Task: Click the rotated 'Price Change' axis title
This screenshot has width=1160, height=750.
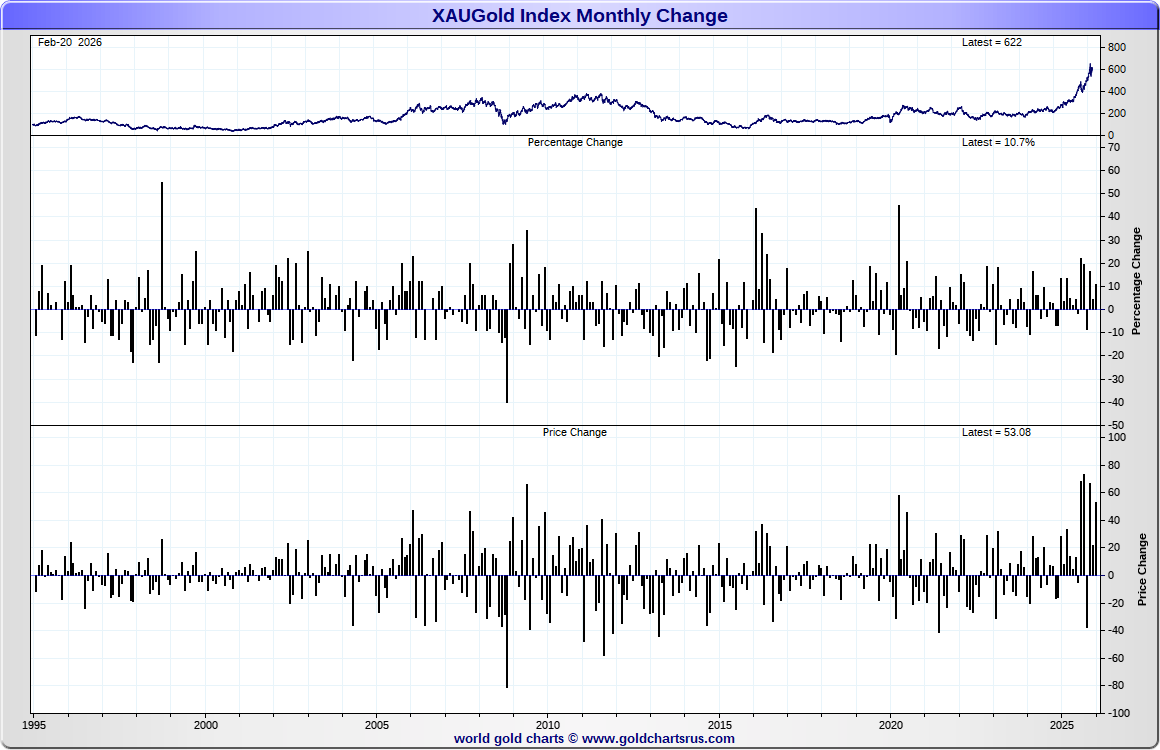Action: (x=1142, y=570)
